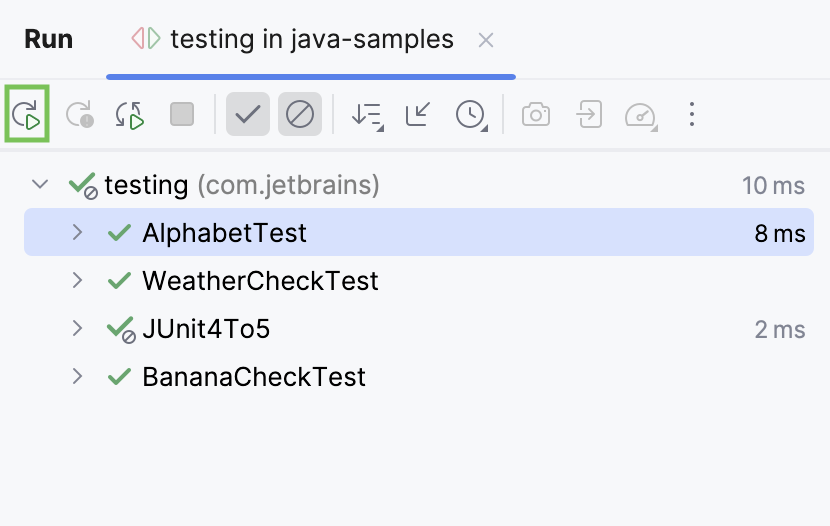This screenshot has width=830, height=526.
Task: Click the Import Tests icon
Action: pos(589,115)
